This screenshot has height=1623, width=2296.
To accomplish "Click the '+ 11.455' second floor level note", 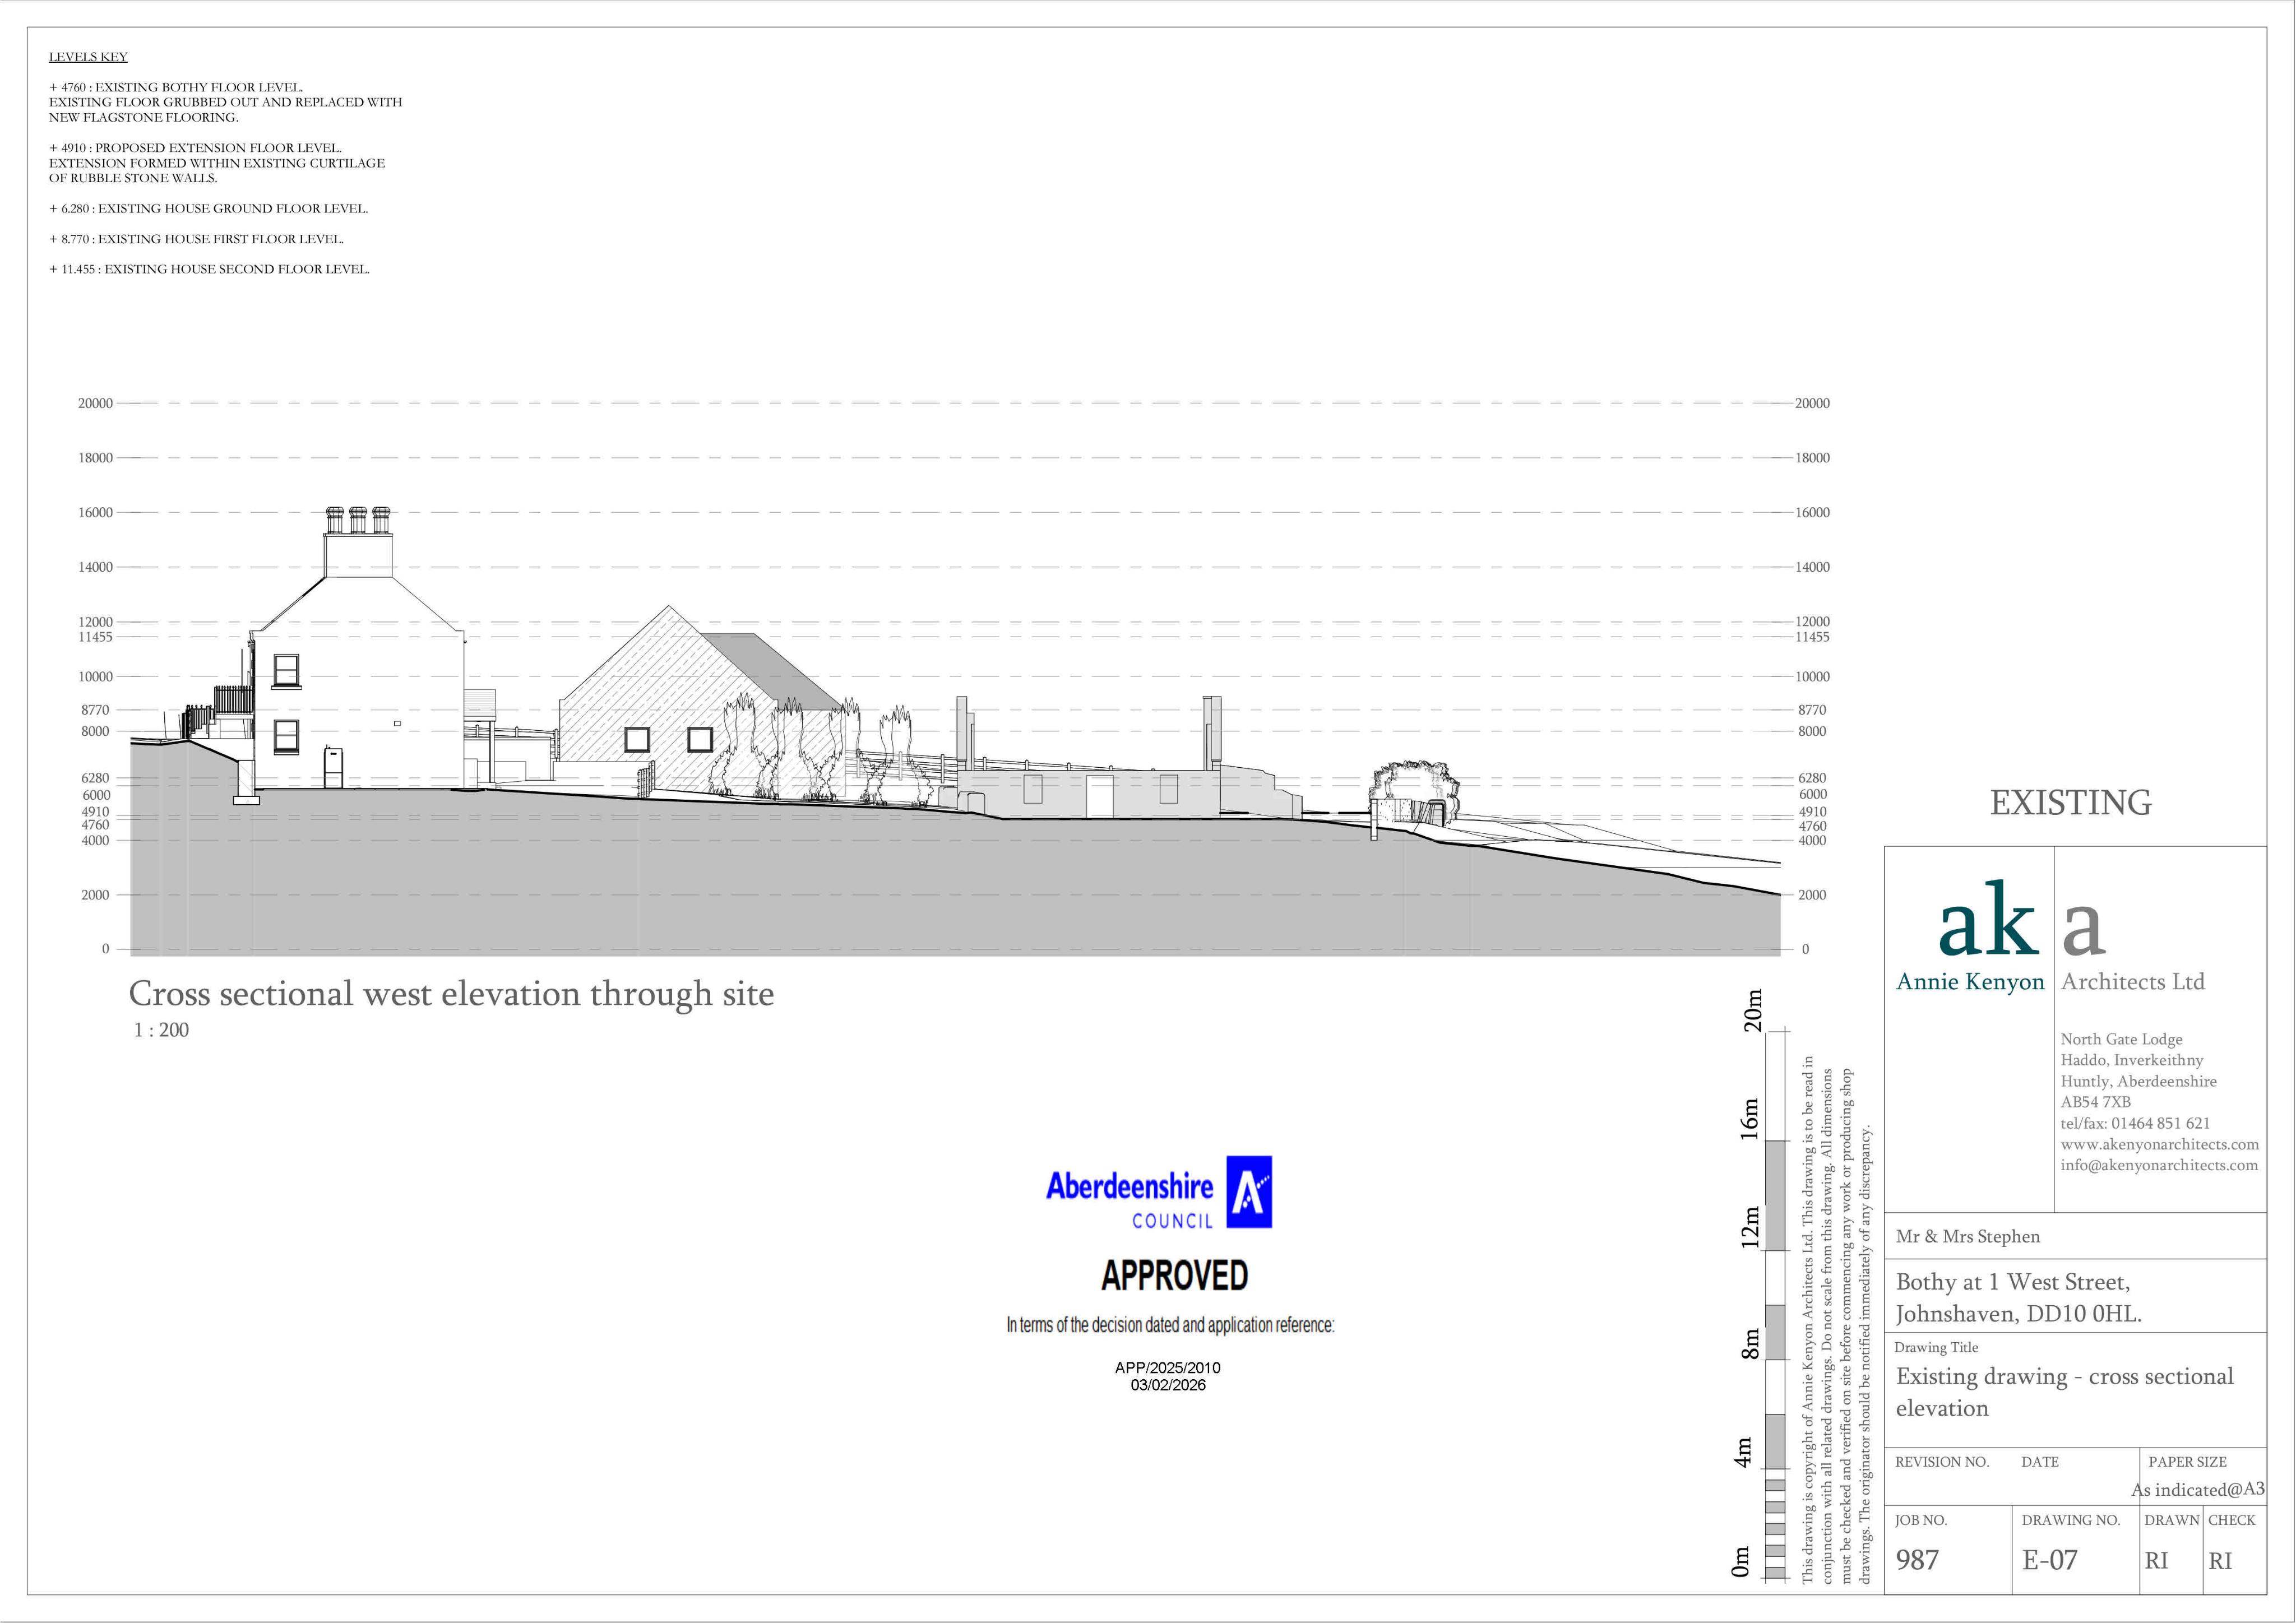I will pos(209,269).
